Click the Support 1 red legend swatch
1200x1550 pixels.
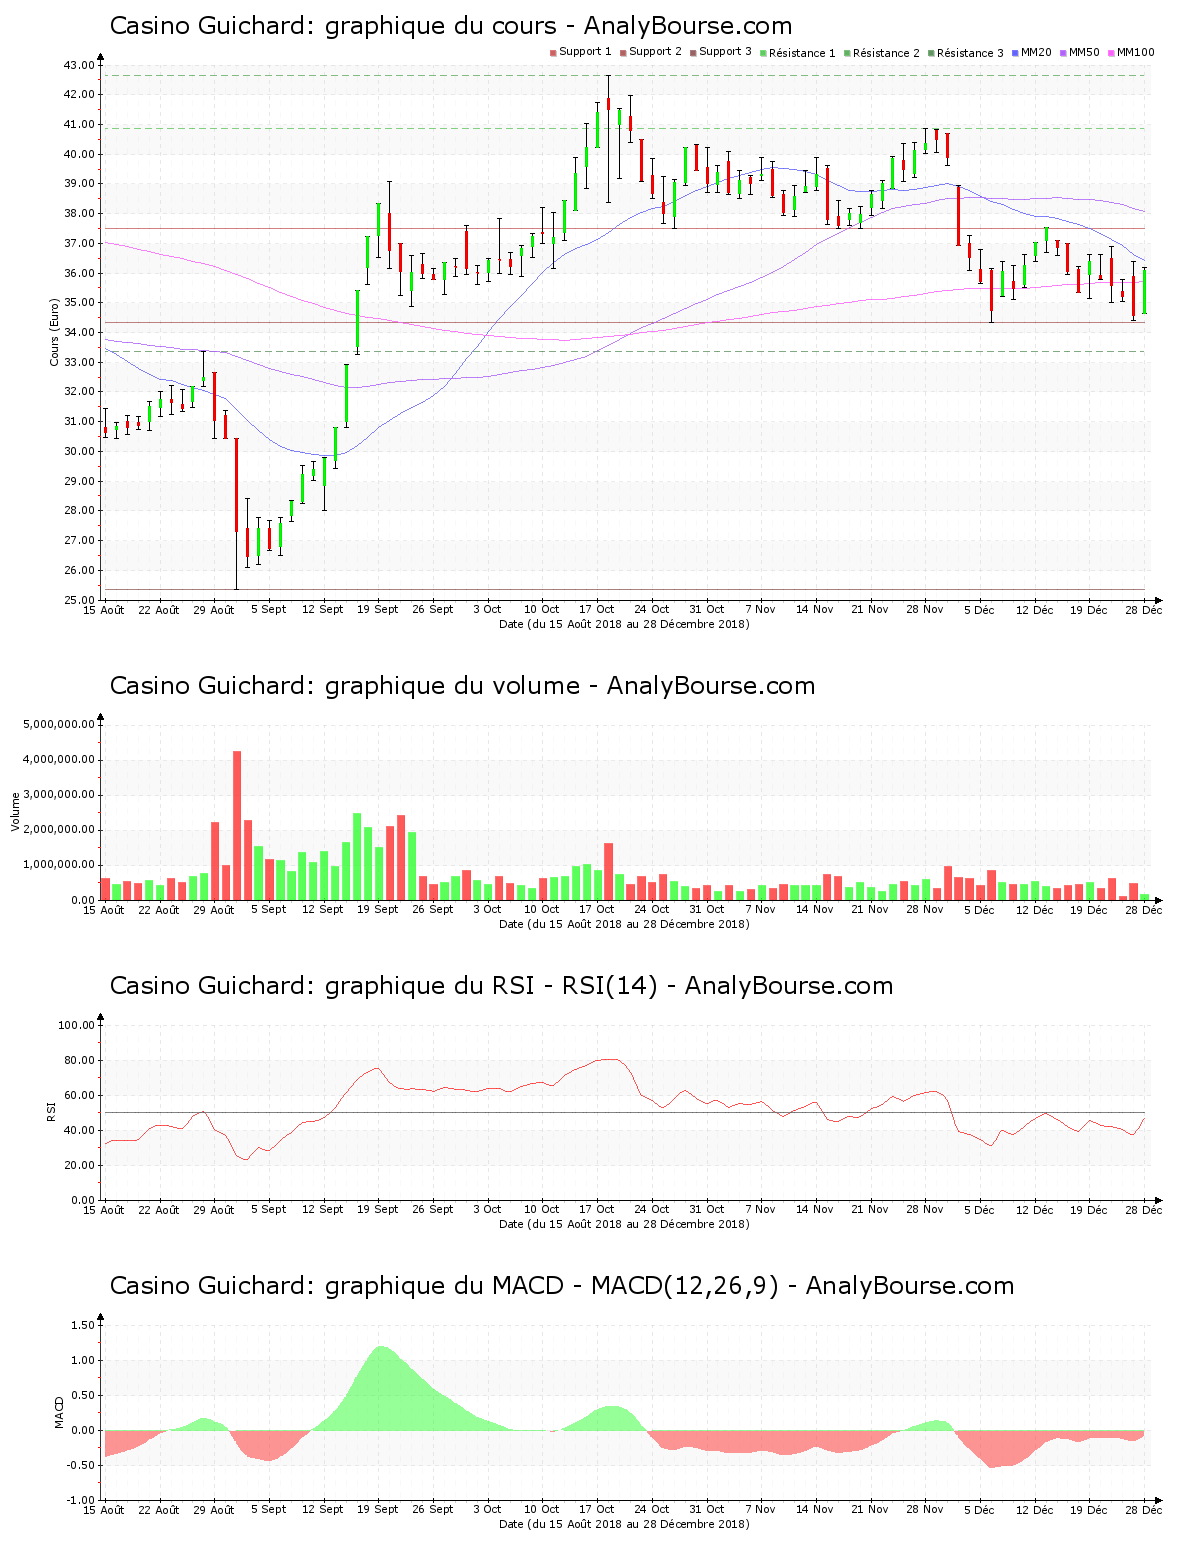553,53
